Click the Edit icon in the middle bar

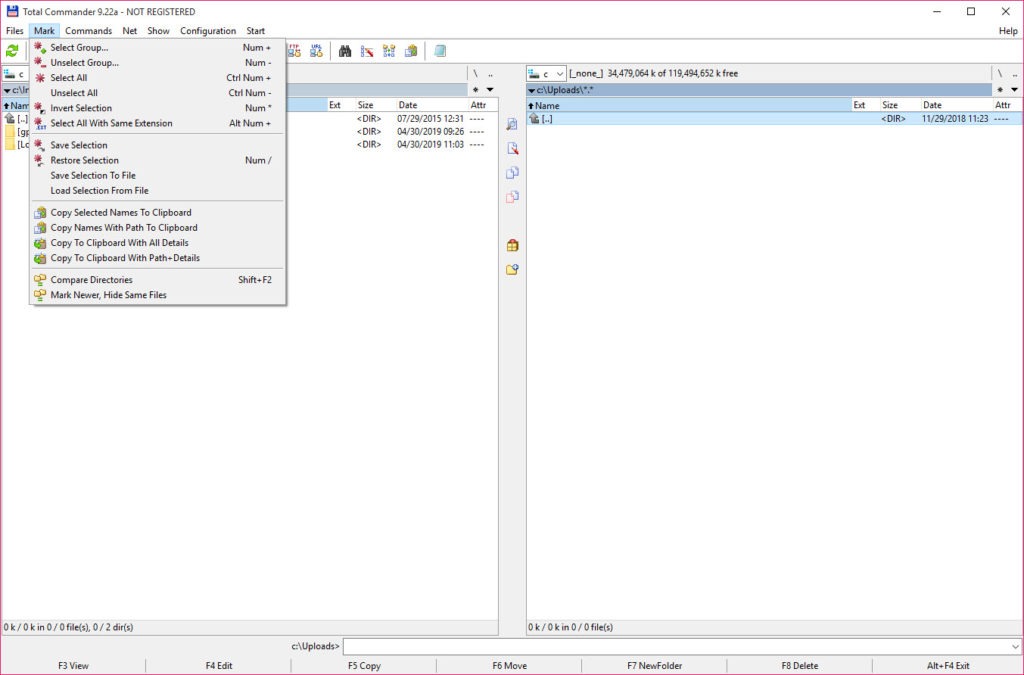tap(512, 148)
